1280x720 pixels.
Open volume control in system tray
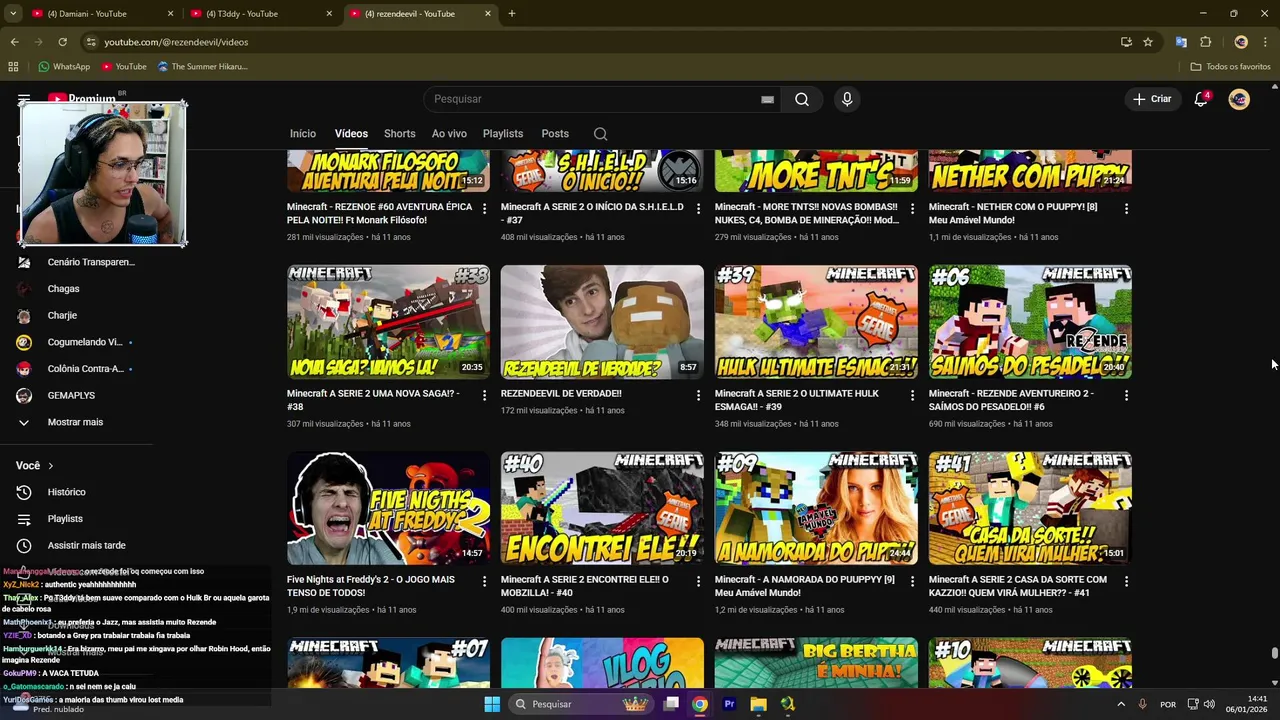(x=1209, y=704)
